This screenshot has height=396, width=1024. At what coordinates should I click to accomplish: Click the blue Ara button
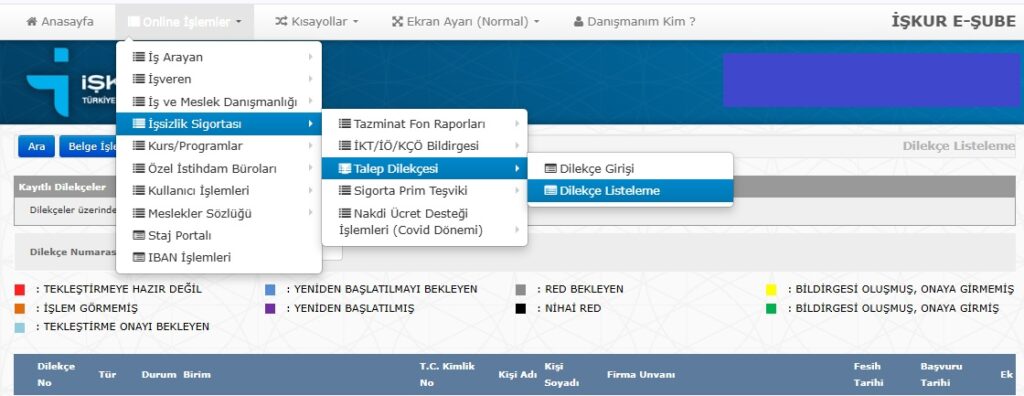(37, 146)
